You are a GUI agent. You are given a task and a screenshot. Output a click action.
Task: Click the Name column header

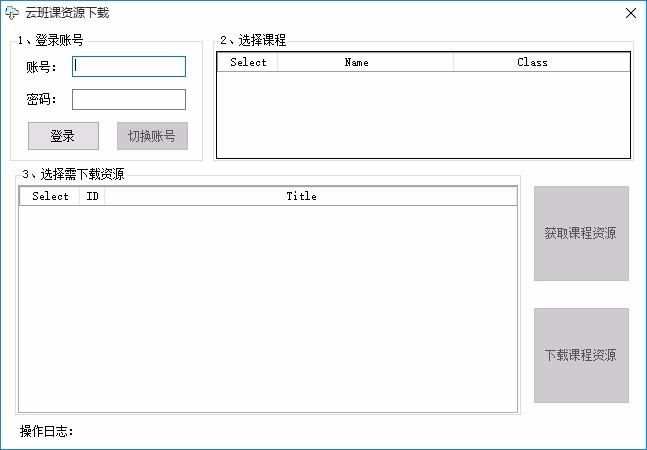click(366, 62)
